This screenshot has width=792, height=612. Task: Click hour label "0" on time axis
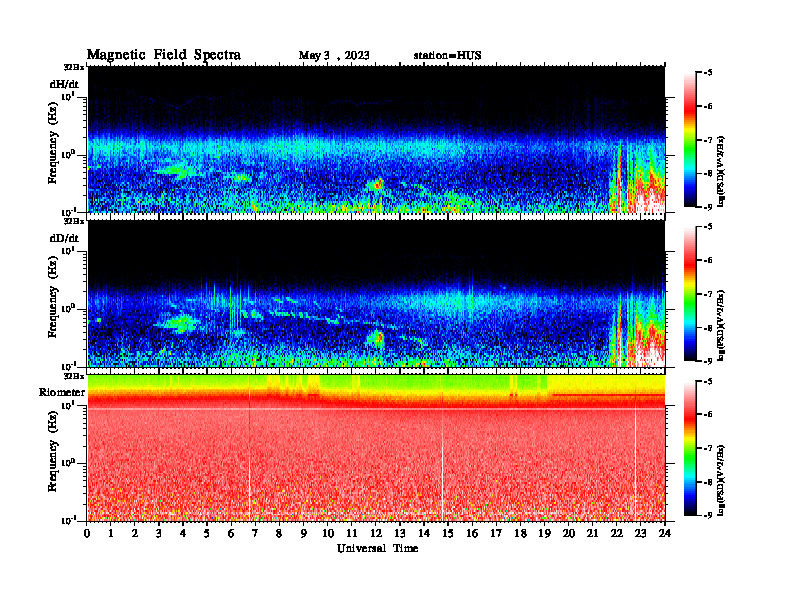pos(87,533)
